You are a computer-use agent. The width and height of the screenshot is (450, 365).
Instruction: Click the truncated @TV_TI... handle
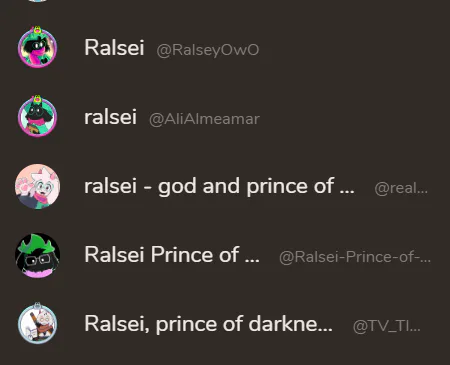click(387, 326)
